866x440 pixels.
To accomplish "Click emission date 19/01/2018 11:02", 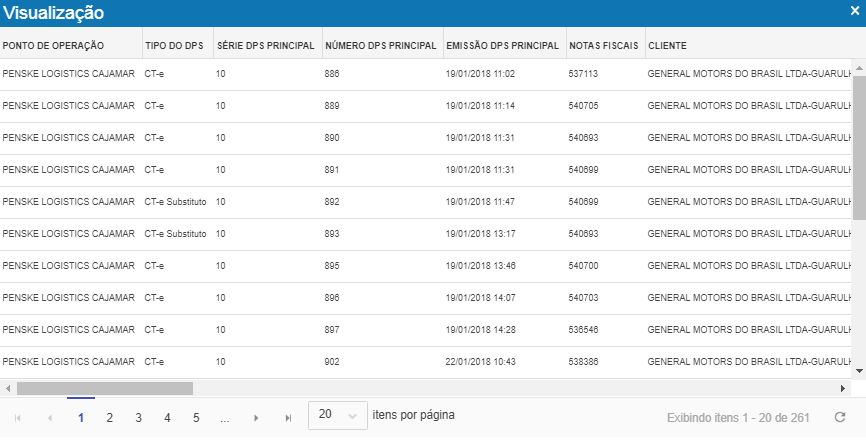I will pyautogui.click(x=480, y=73).
